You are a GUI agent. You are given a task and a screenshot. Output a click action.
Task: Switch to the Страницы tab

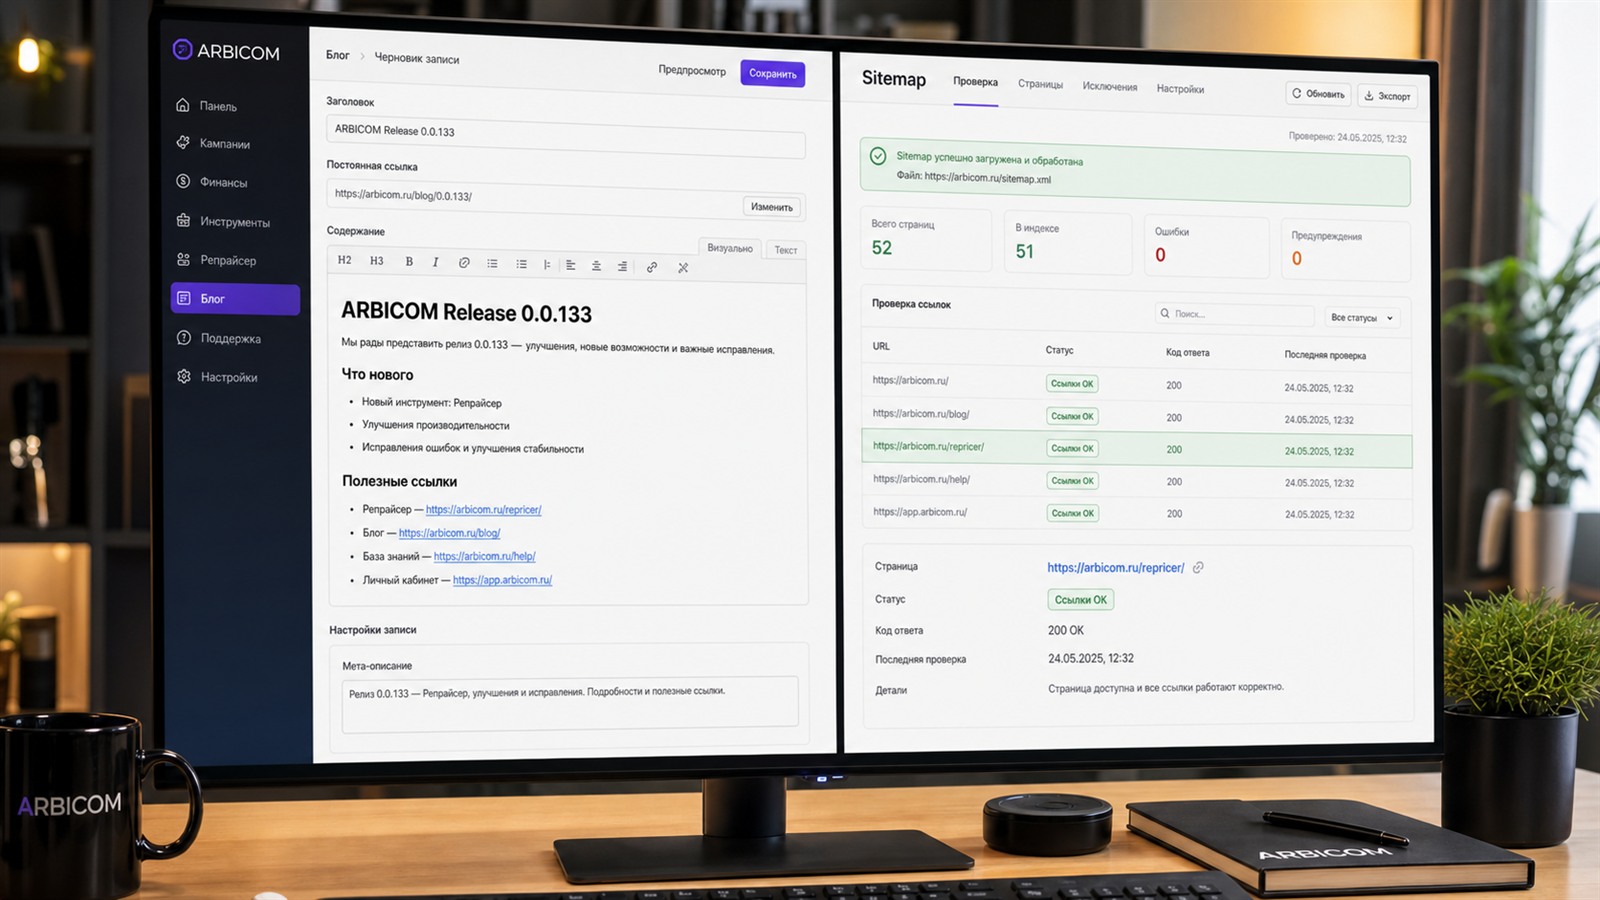coord(1040,84)
